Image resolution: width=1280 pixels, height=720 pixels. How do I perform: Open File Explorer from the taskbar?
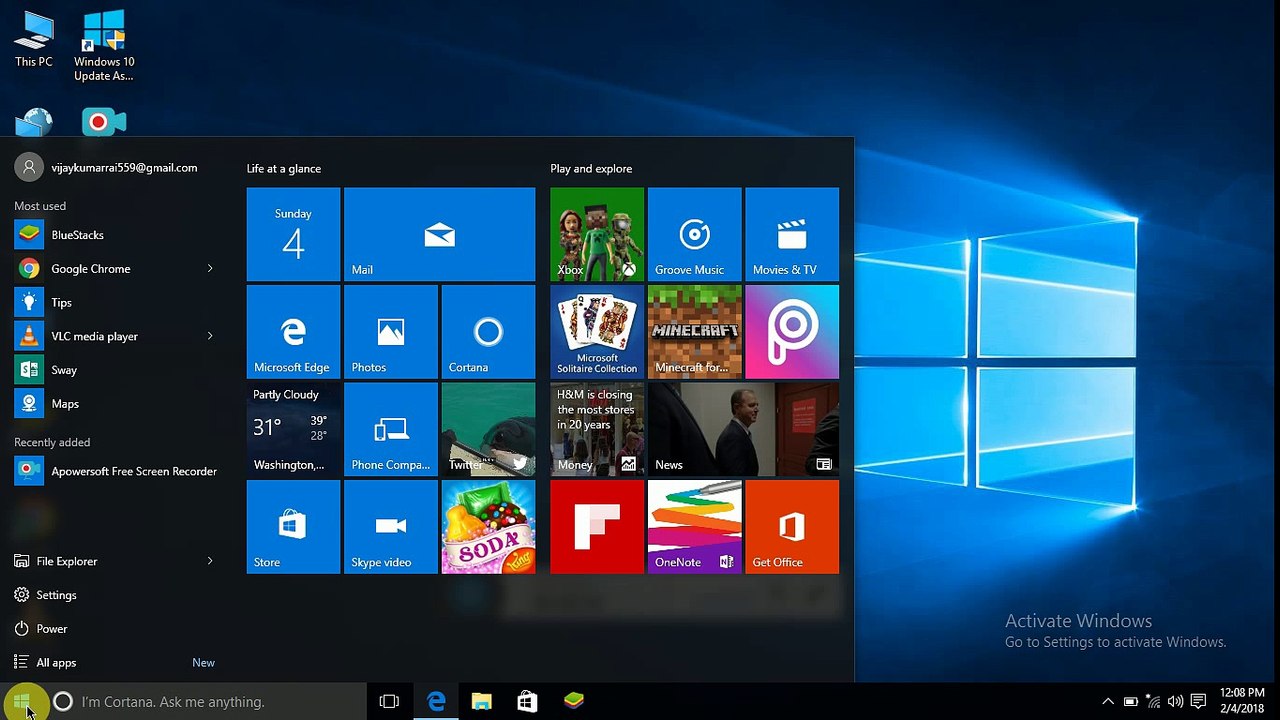482,702
